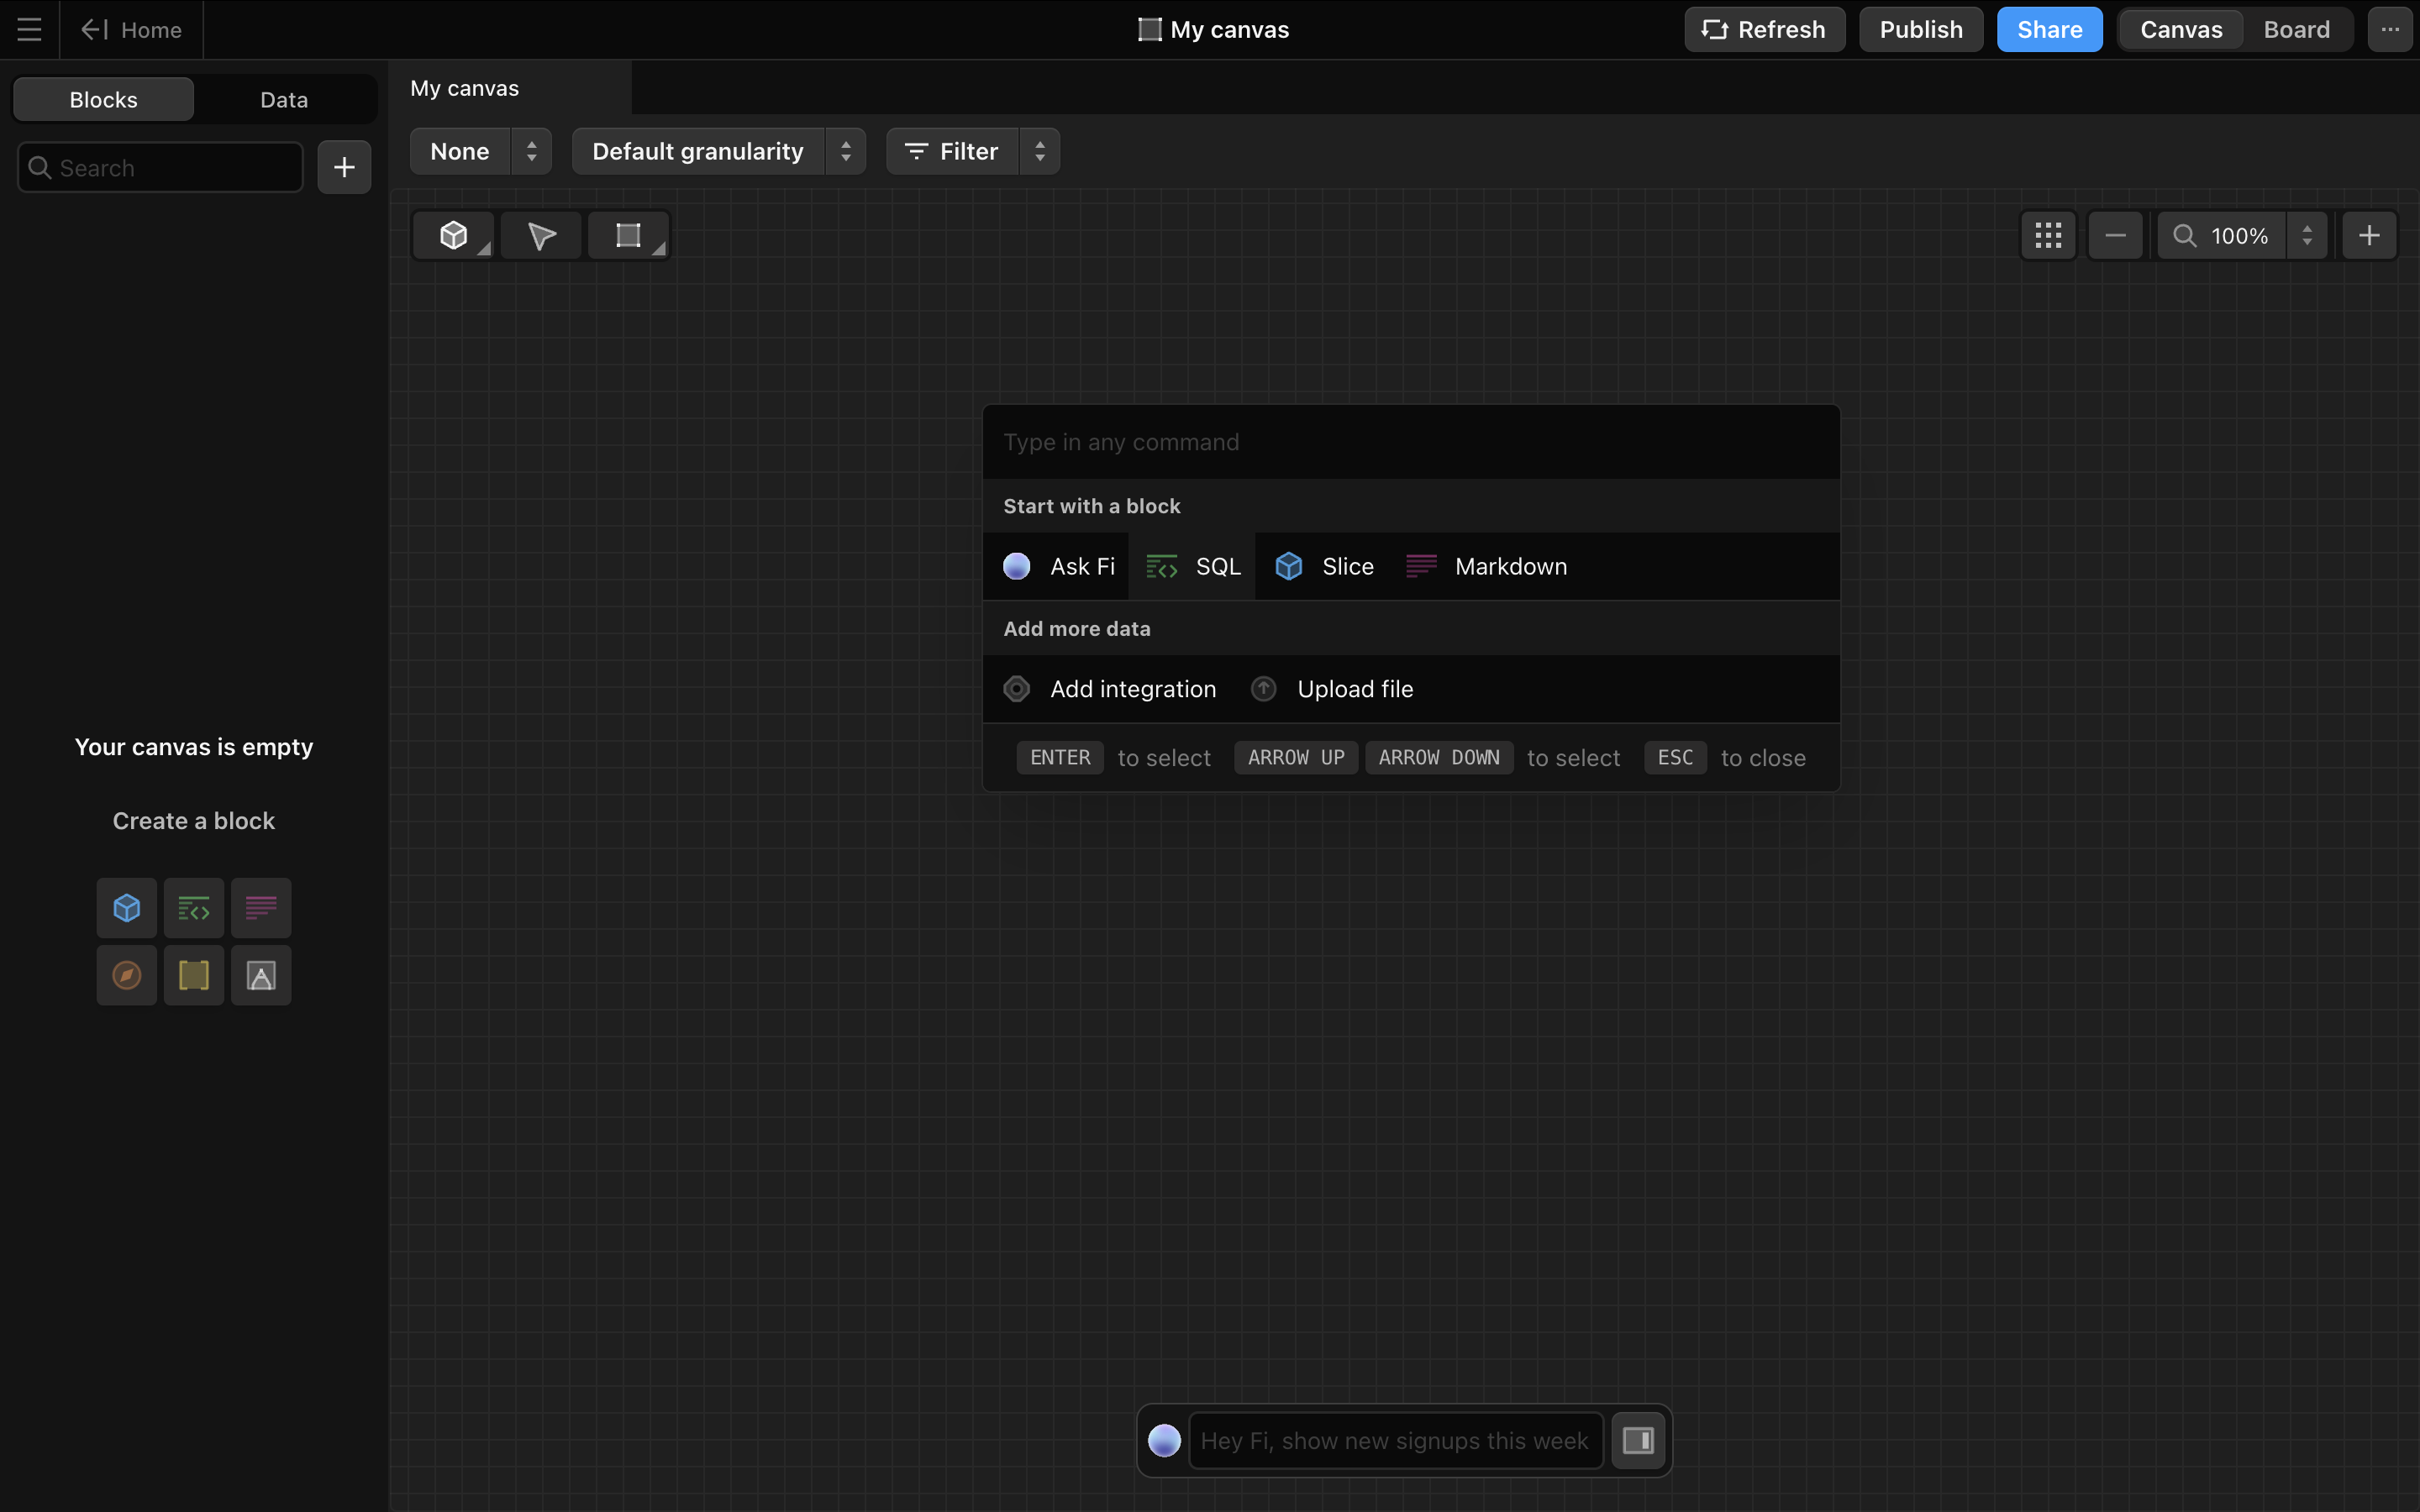Click the minus zoom out button
Viewport: 2420px width, 1512px height.
pyautogui.click(x=2115, y=236)
